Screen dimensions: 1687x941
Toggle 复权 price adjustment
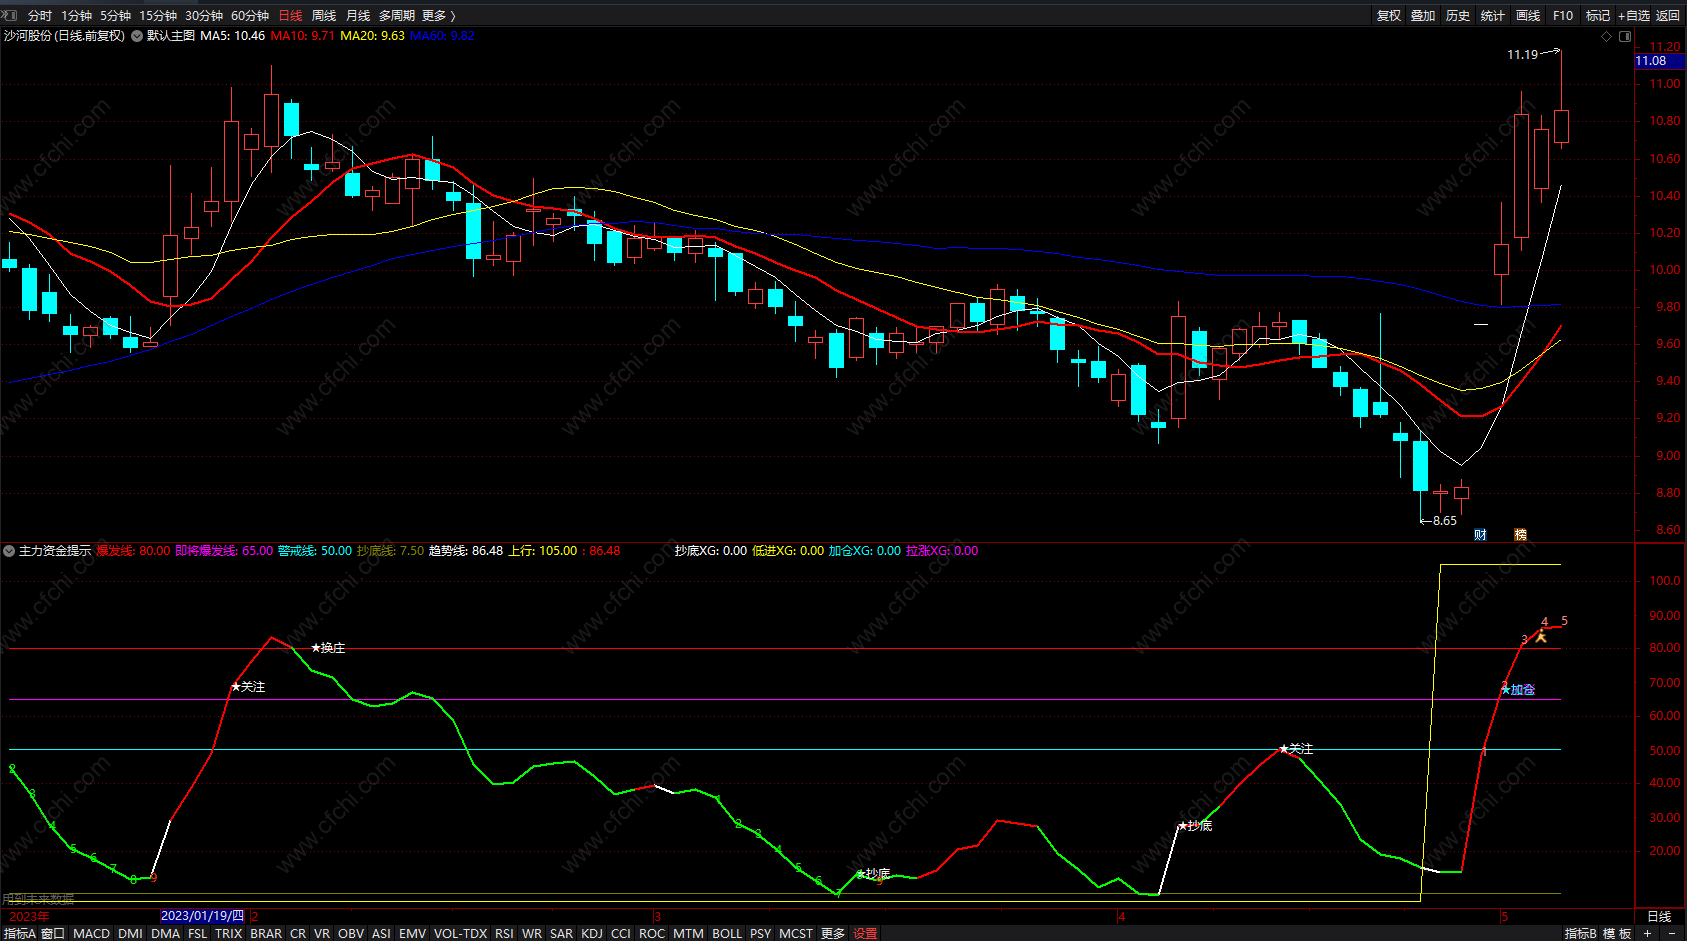(1388, 15)
